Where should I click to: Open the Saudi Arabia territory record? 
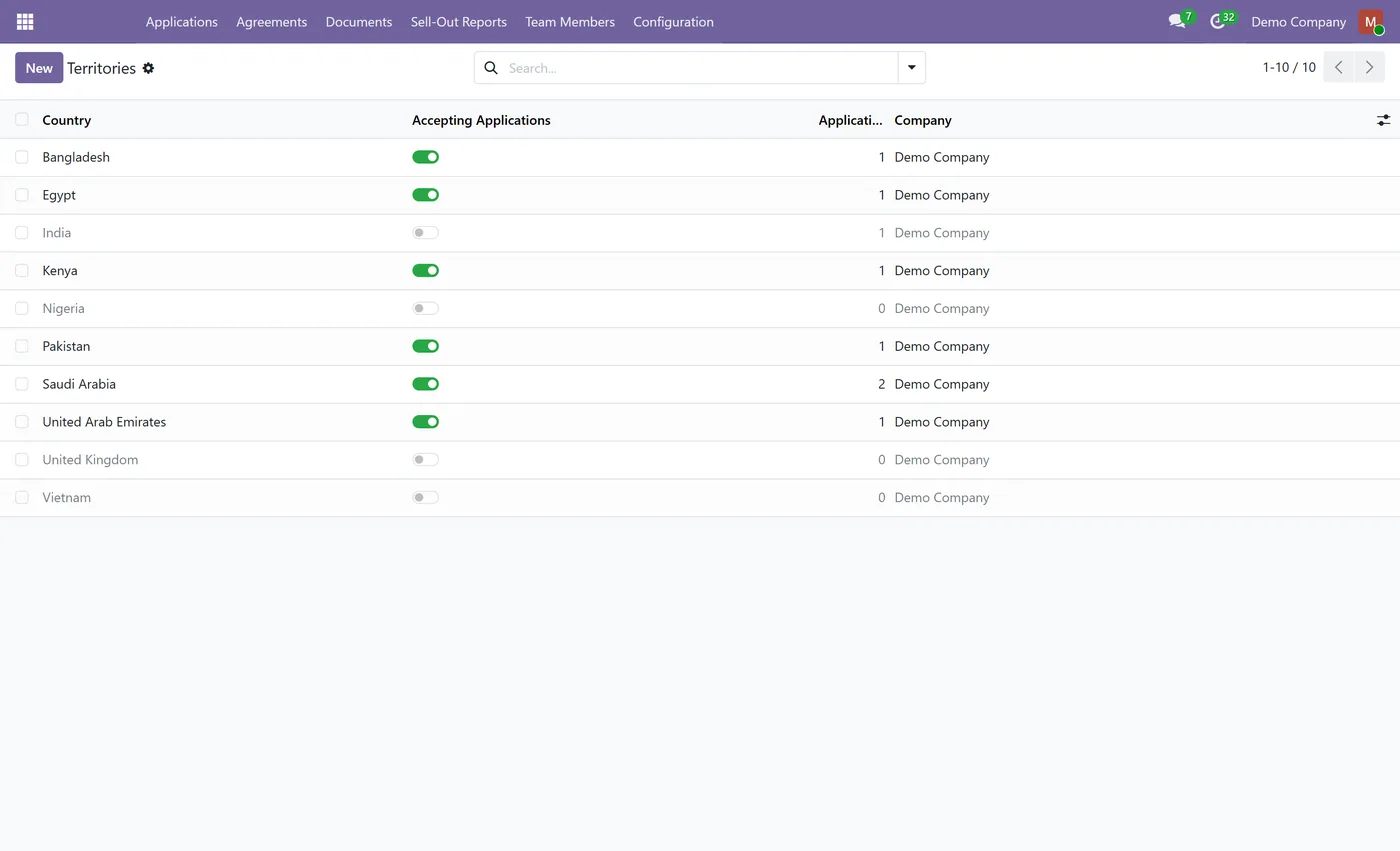(x=79, y=384)
